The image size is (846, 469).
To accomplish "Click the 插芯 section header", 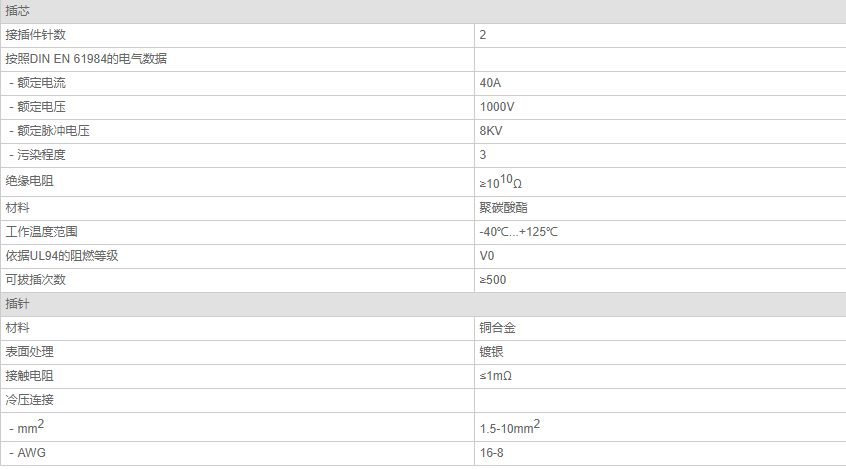I will 423,11.
